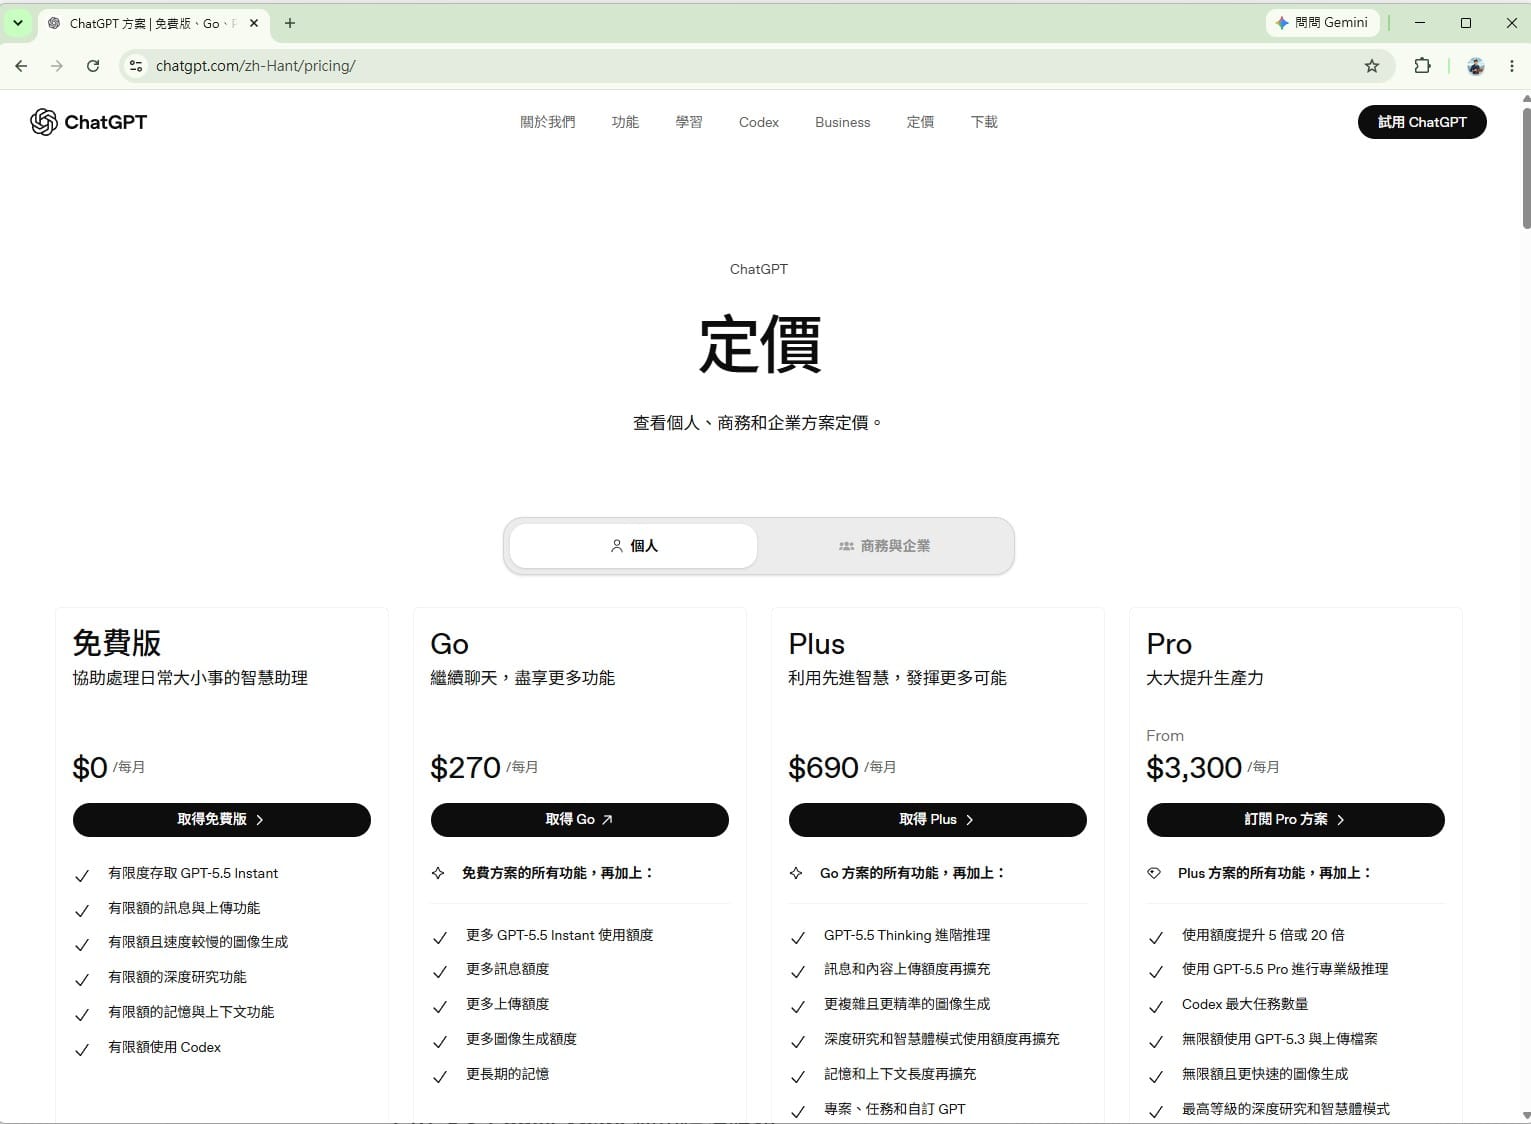Open the tab search dropdown arrow
The height and width of the screenshot is (1124, 1531).
(x=17, y=23)
